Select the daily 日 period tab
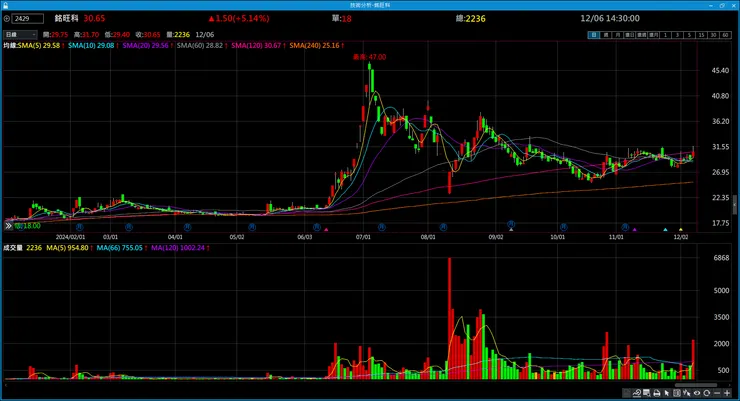The image size is (740, 401). click(x=594, y=35)
